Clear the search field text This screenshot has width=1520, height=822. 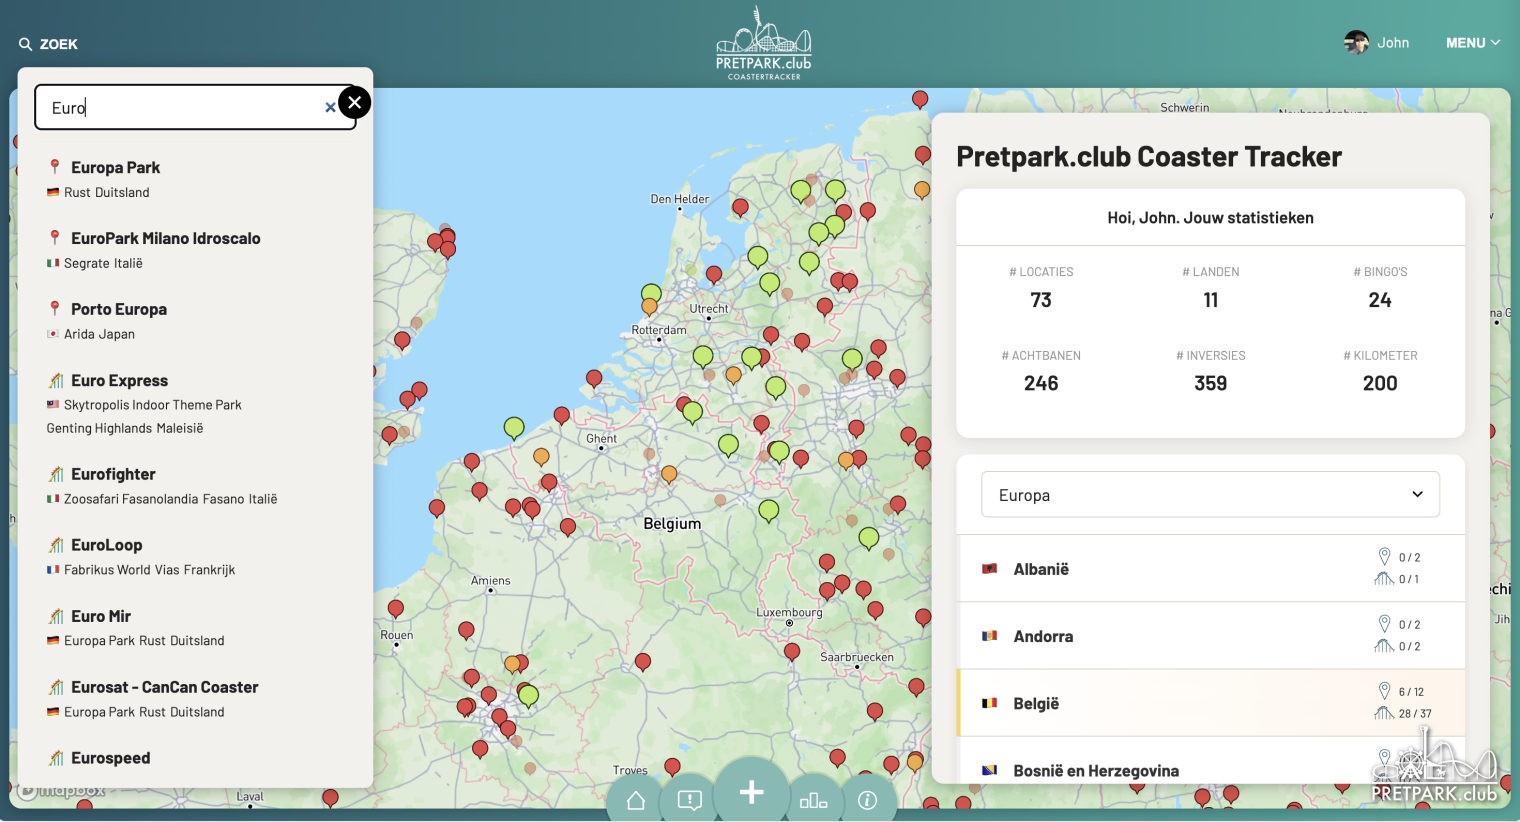click(x=330, y=108)
